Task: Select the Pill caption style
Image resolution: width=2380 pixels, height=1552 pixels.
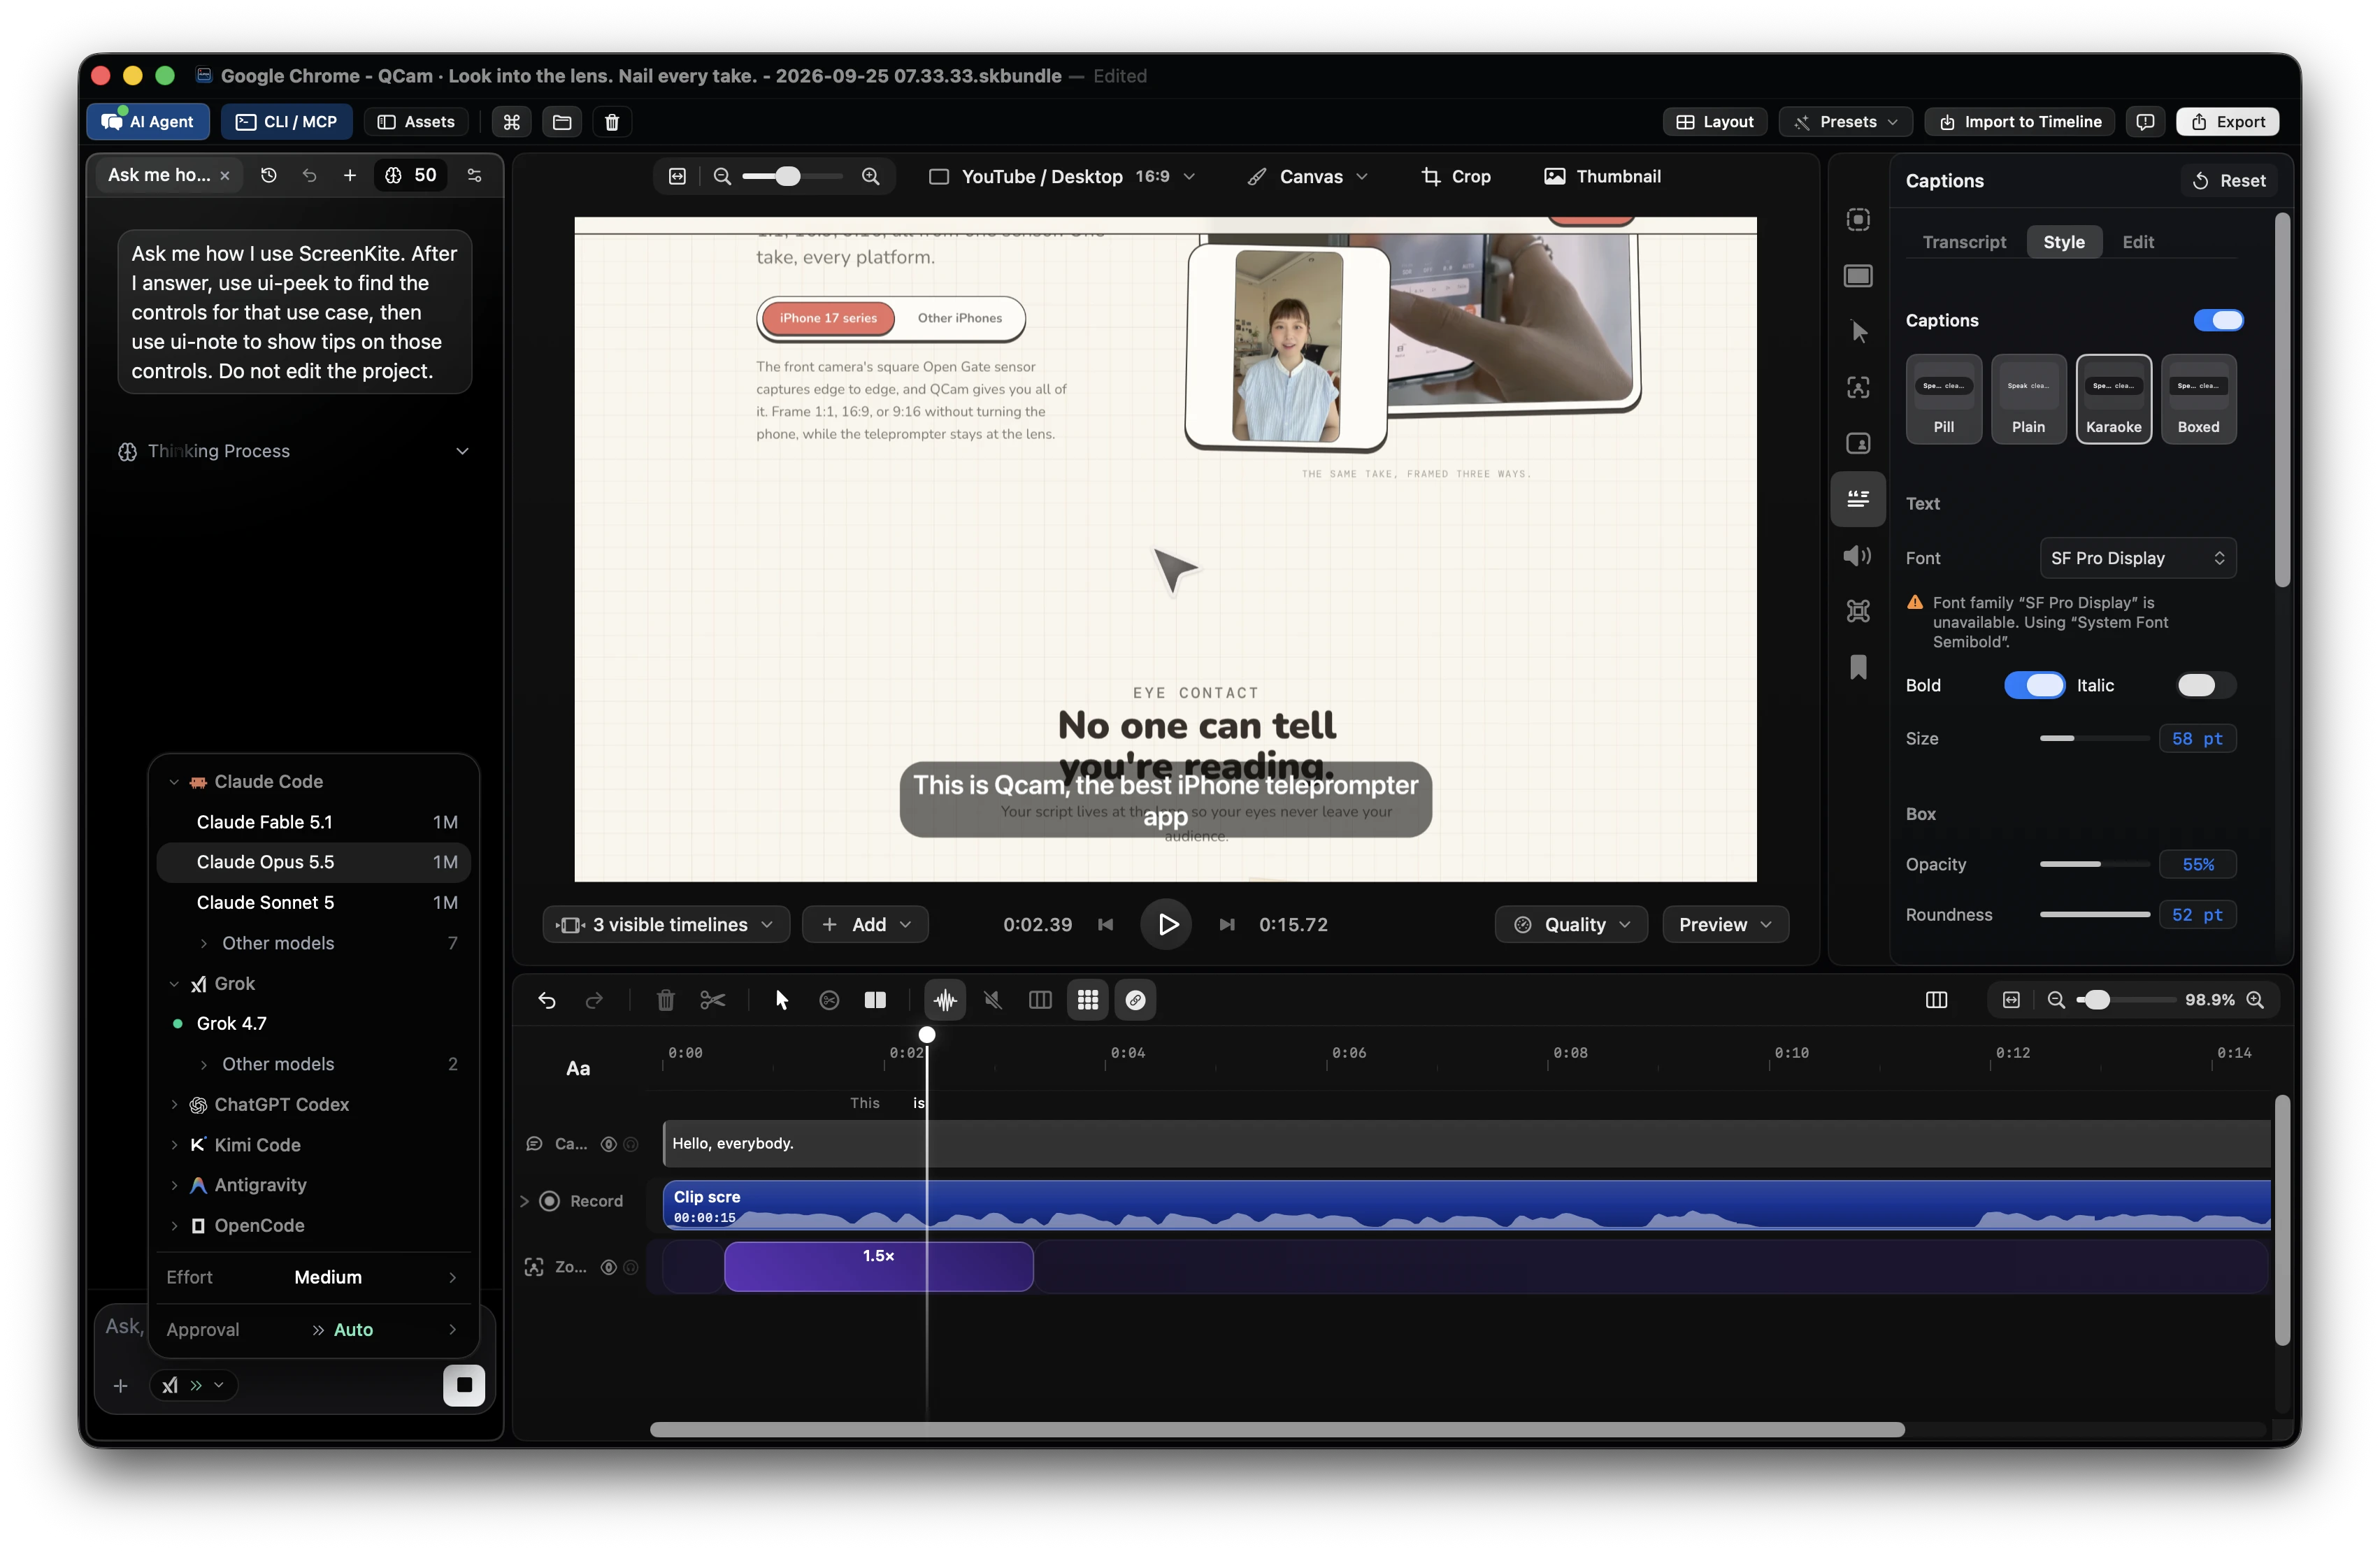Action: click(1943, 399)
